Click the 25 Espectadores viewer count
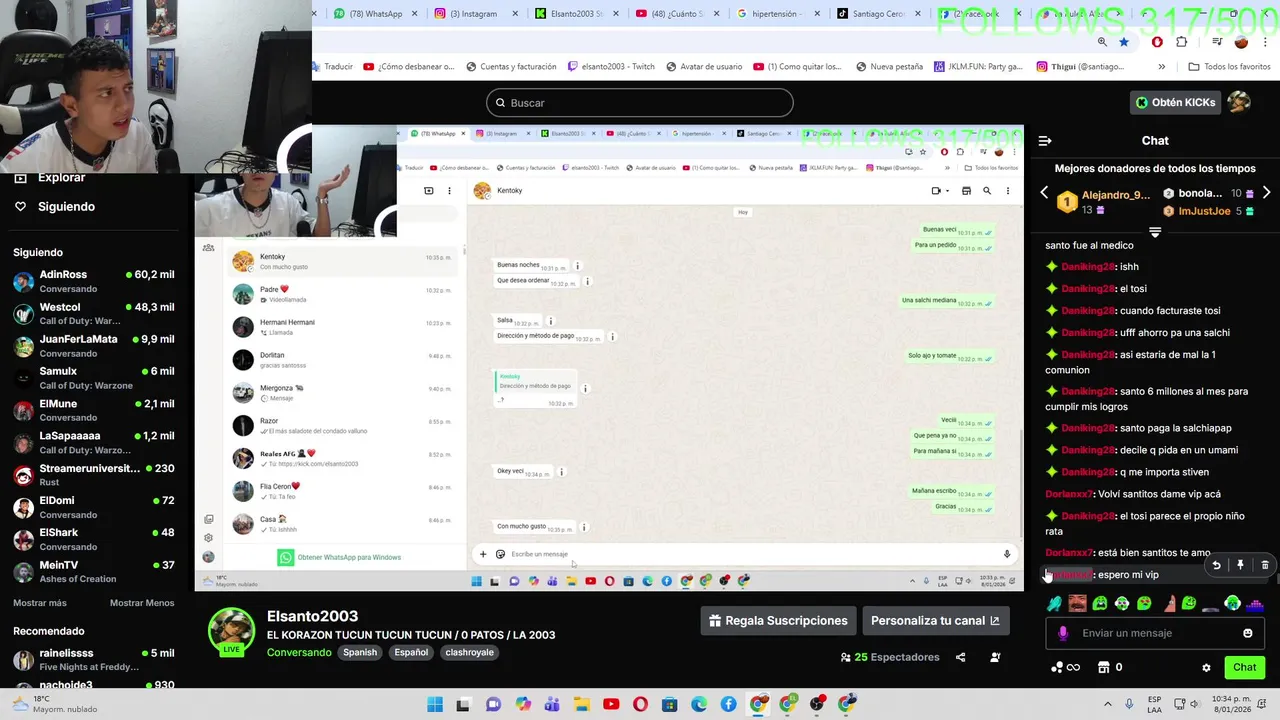Viewport: 1280px width, 720px height. click(x=889, y=657)
